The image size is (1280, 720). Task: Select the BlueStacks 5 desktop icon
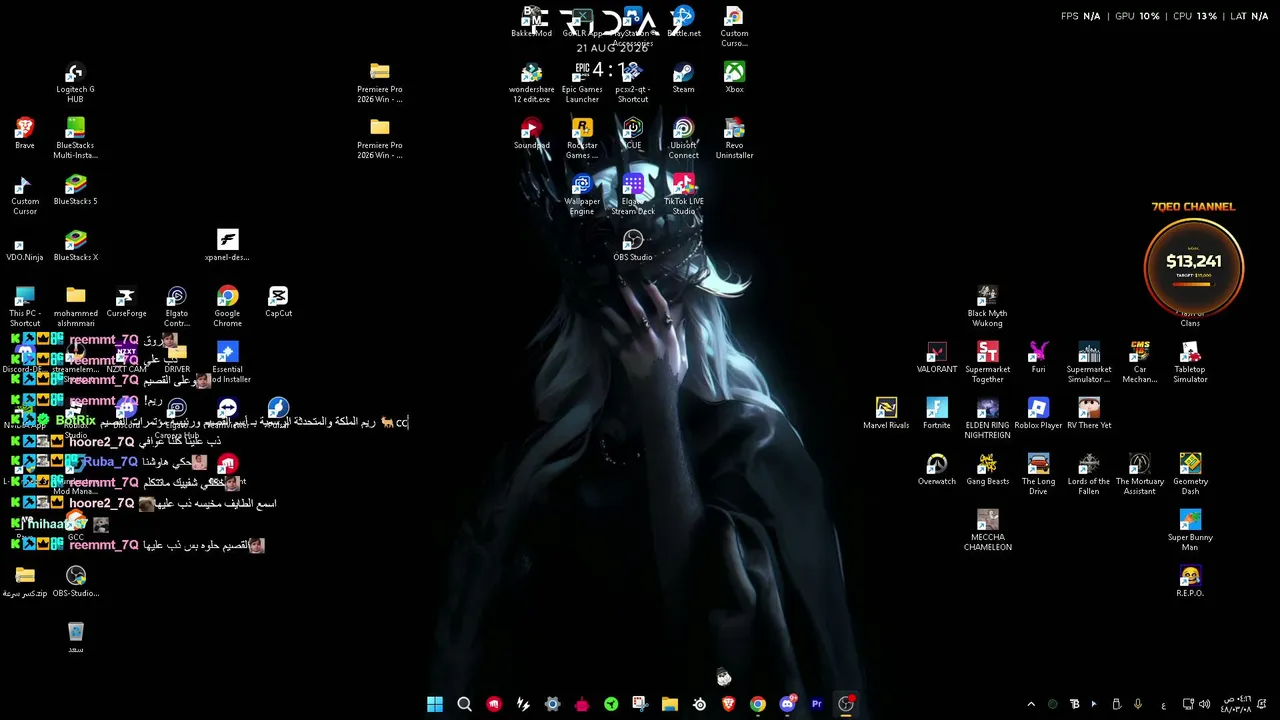click(75, 190)
